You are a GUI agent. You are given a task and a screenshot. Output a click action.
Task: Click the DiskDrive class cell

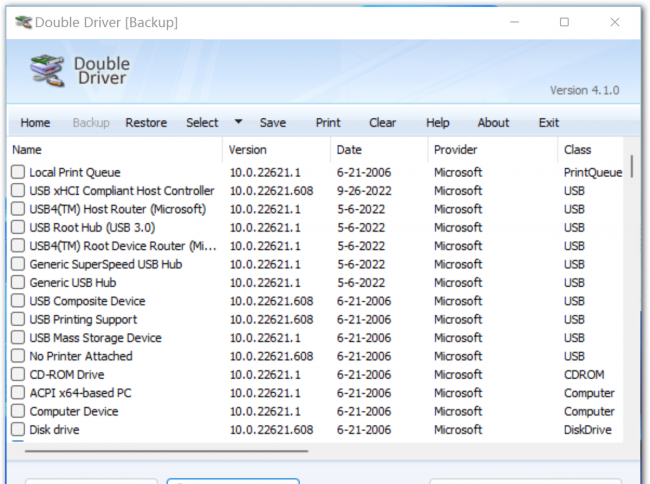tap(588, 430)
